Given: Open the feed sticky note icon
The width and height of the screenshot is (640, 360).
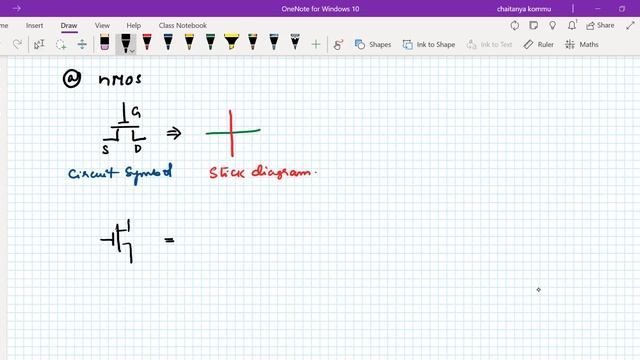Looking at the screenshot, I should tap(533, 25).
